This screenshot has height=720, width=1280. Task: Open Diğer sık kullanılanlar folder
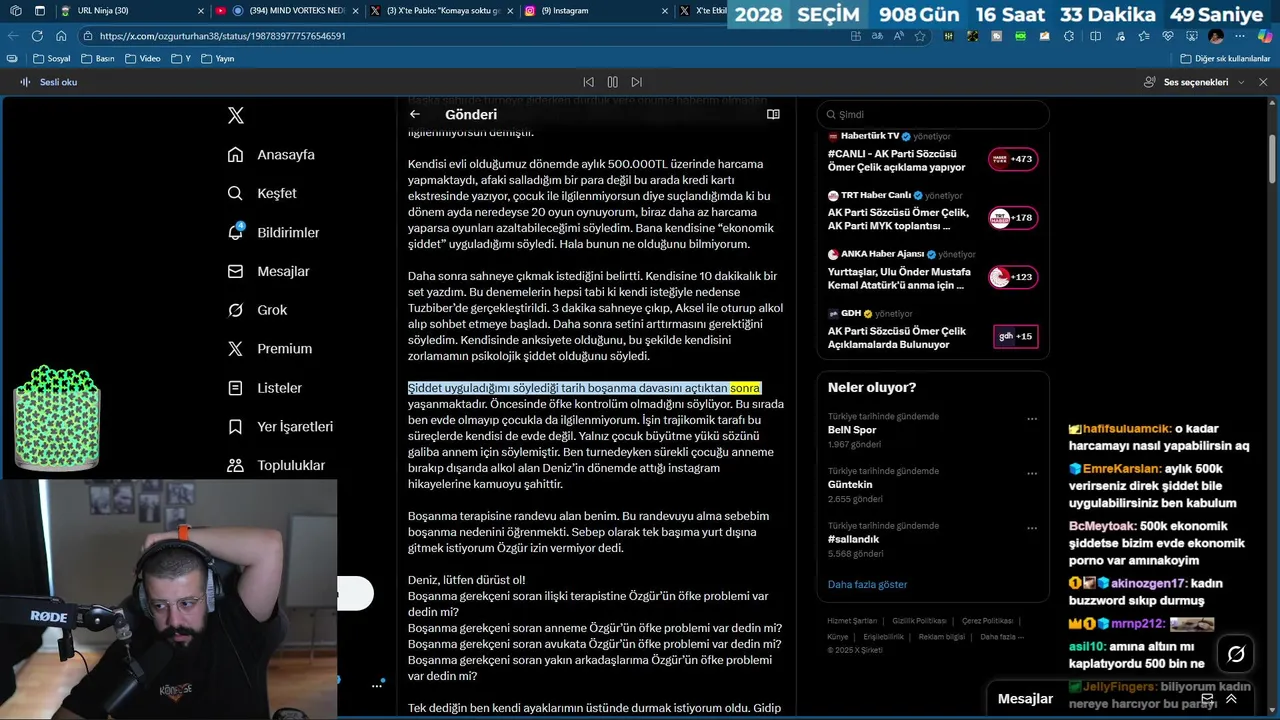1225,59
